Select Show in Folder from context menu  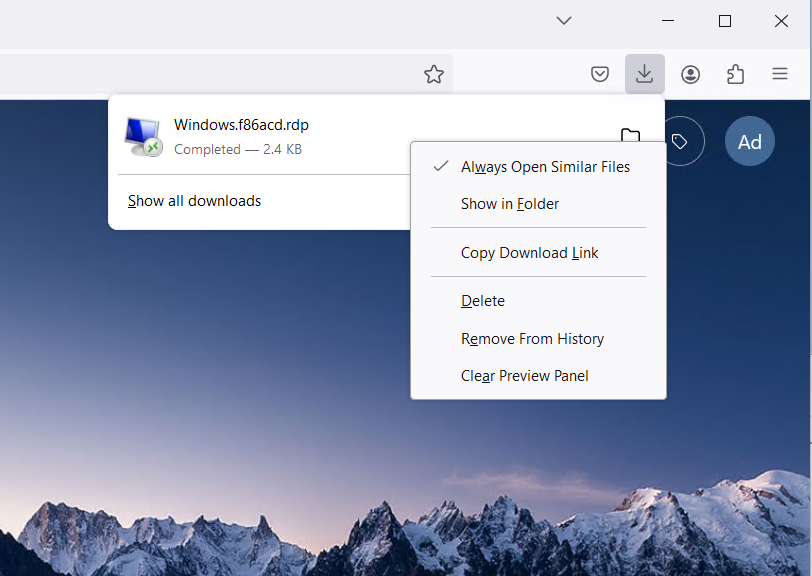510,204
